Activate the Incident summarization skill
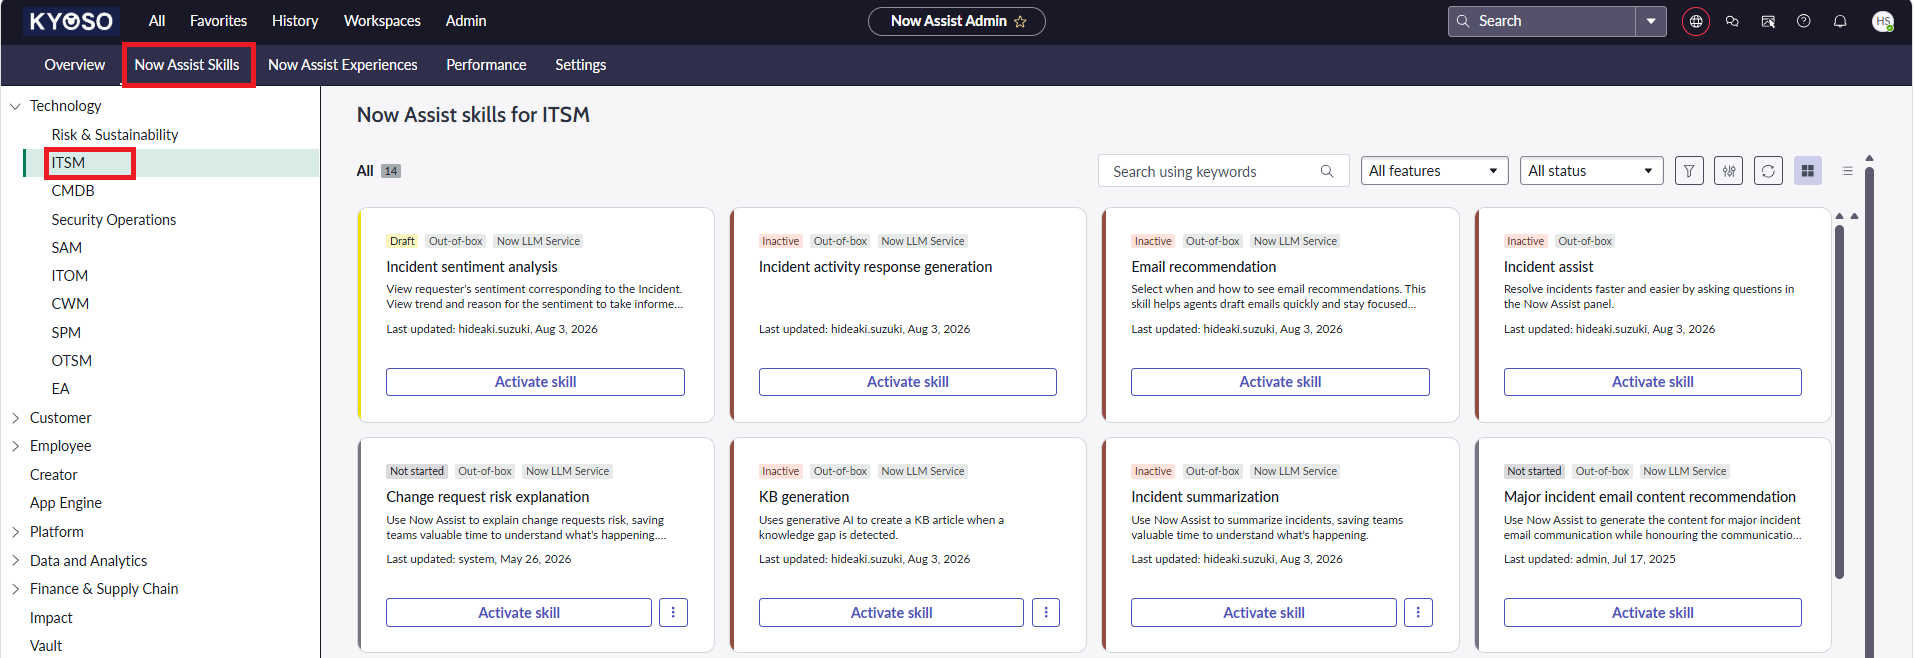 1264,612
